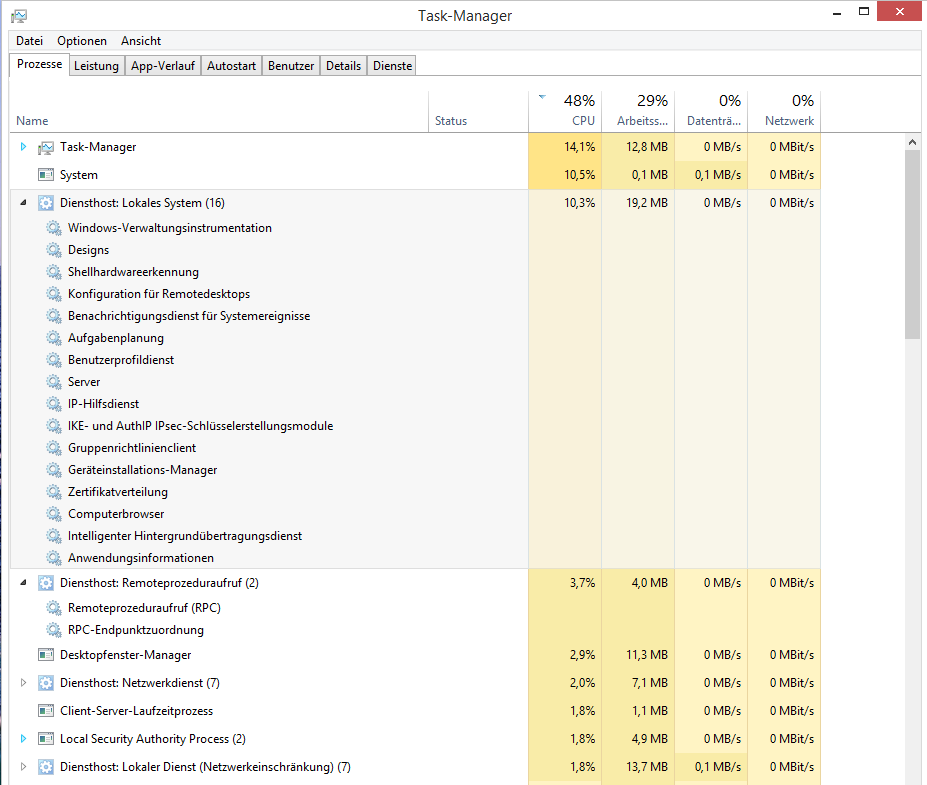This screenshot has height=785, width=927.
Task: Click the Aufgabenplanung service gear icon
Action: (x=54, y=338)
